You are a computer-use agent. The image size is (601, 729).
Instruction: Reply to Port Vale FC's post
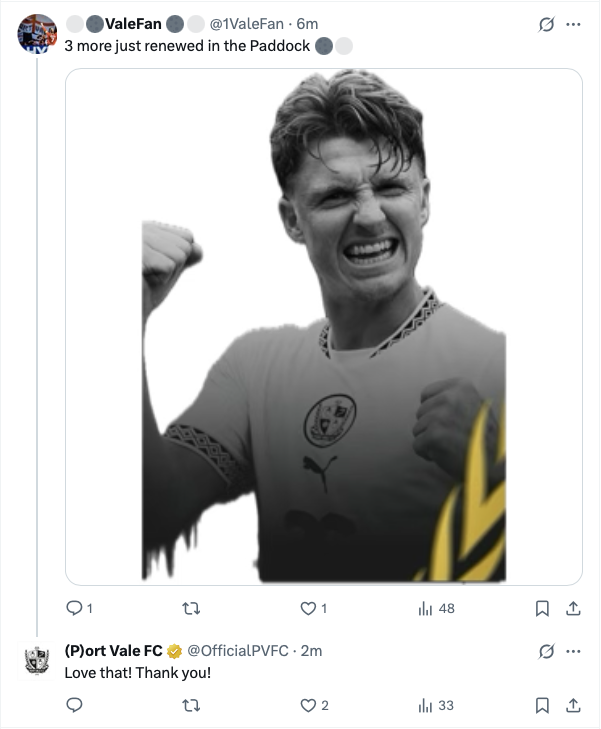click(74, 705)
